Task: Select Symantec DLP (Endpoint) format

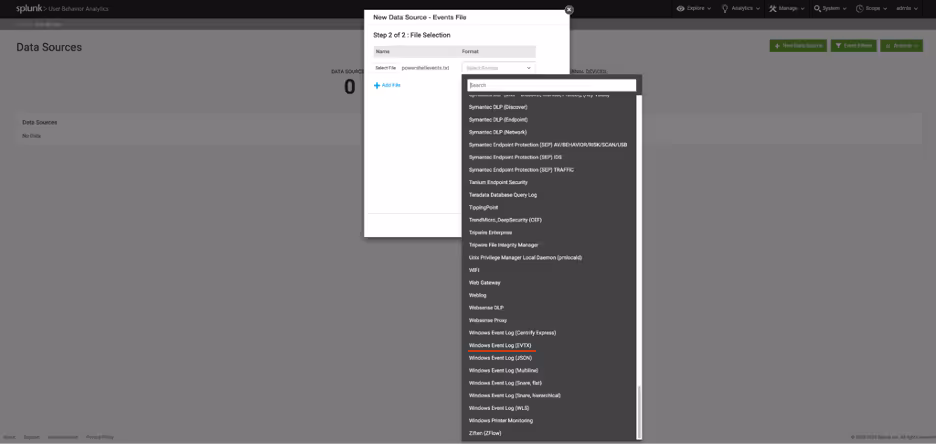Action: 498,120
